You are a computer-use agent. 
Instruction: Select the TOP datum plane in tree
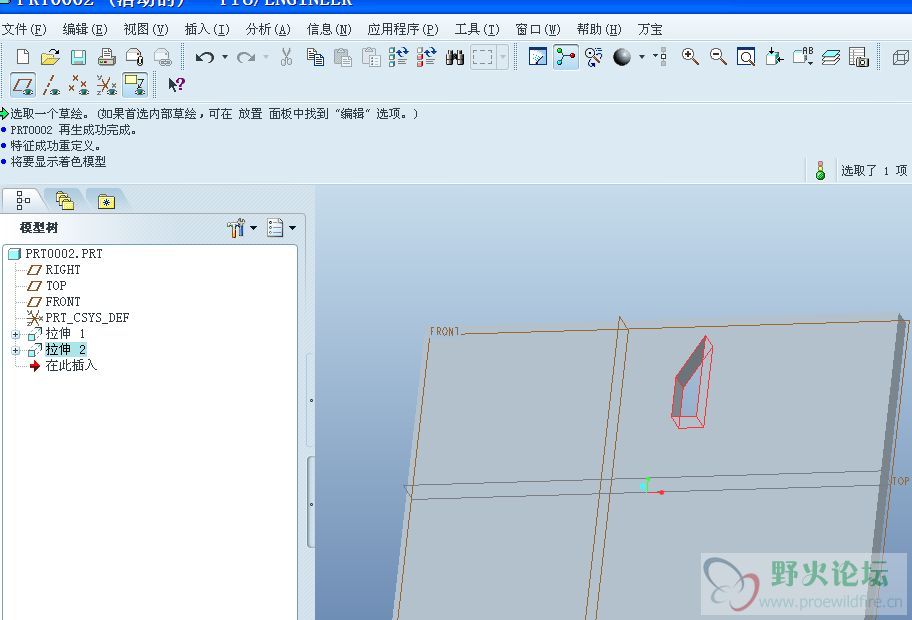[x=56, y=286]
